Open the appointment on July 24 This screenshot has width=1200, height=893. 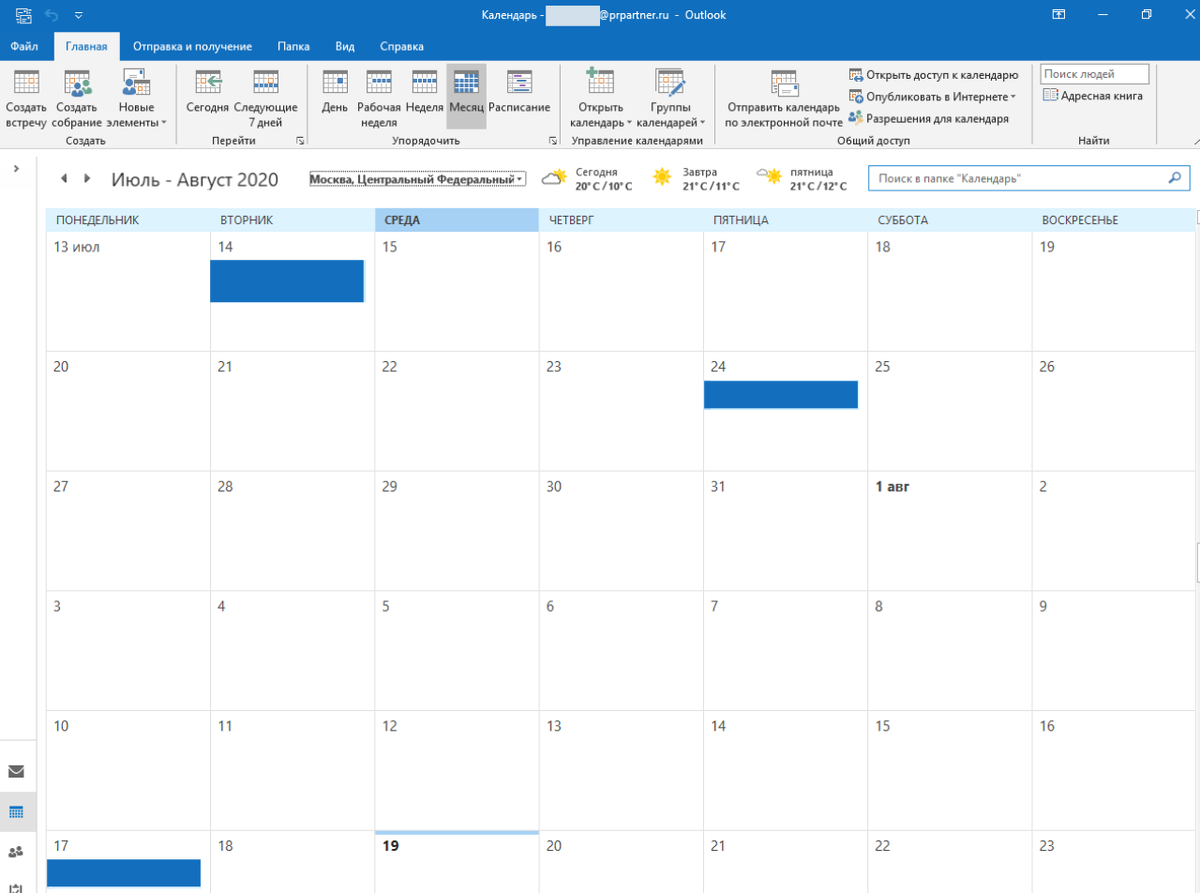coord(781,395)
